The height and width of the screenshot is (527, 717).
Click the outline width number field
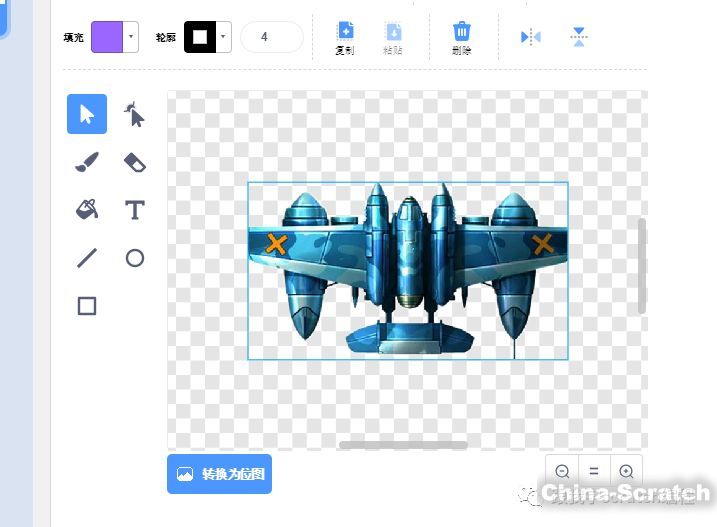coord(271,37)
